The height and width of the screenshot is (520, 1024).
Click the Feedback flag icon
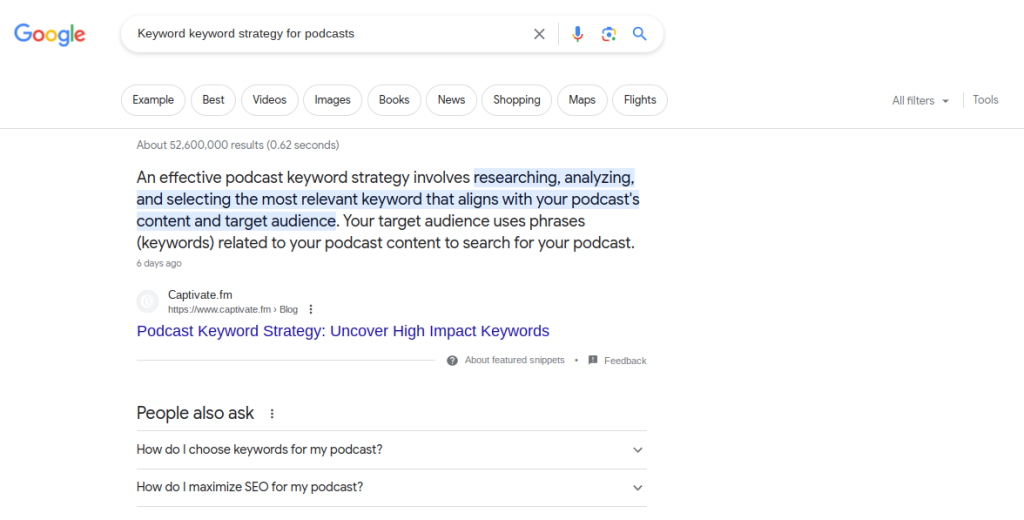593,360
